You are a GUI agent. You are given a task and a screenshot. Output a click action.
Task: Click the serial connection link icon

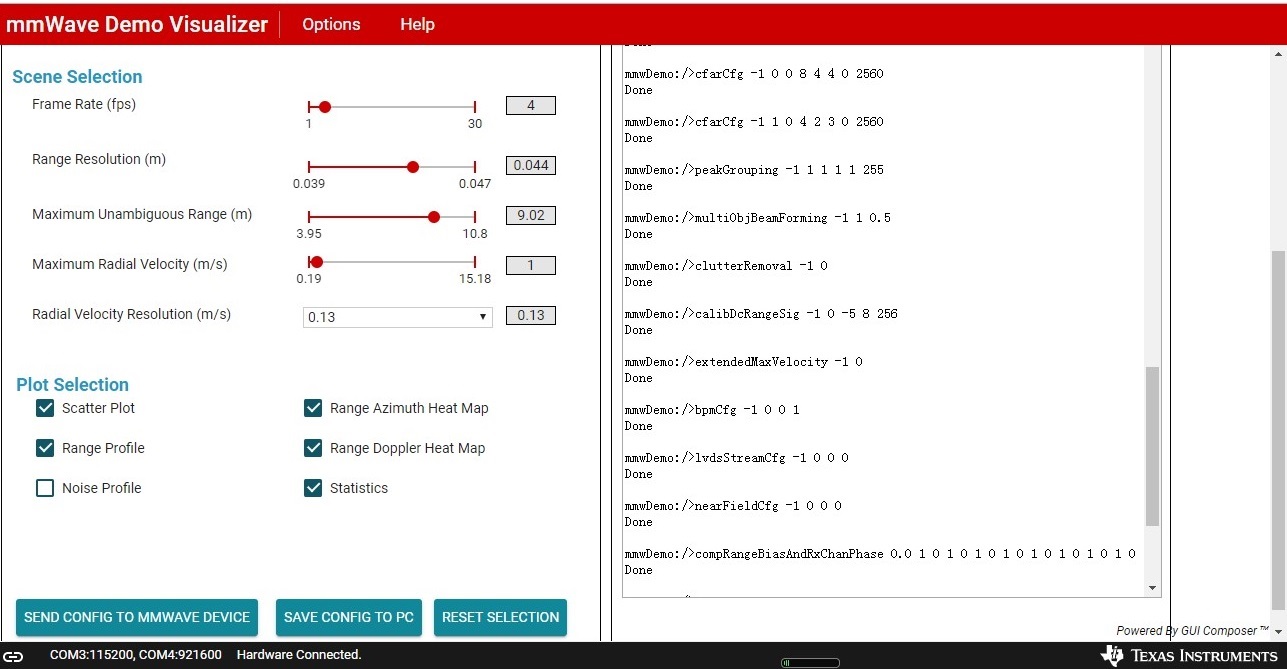[x=12, y=655]
